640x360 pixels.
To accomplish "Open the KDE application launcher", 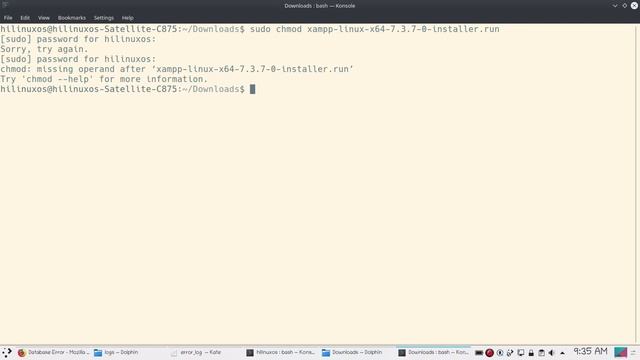I will click(x=7, y=353).
